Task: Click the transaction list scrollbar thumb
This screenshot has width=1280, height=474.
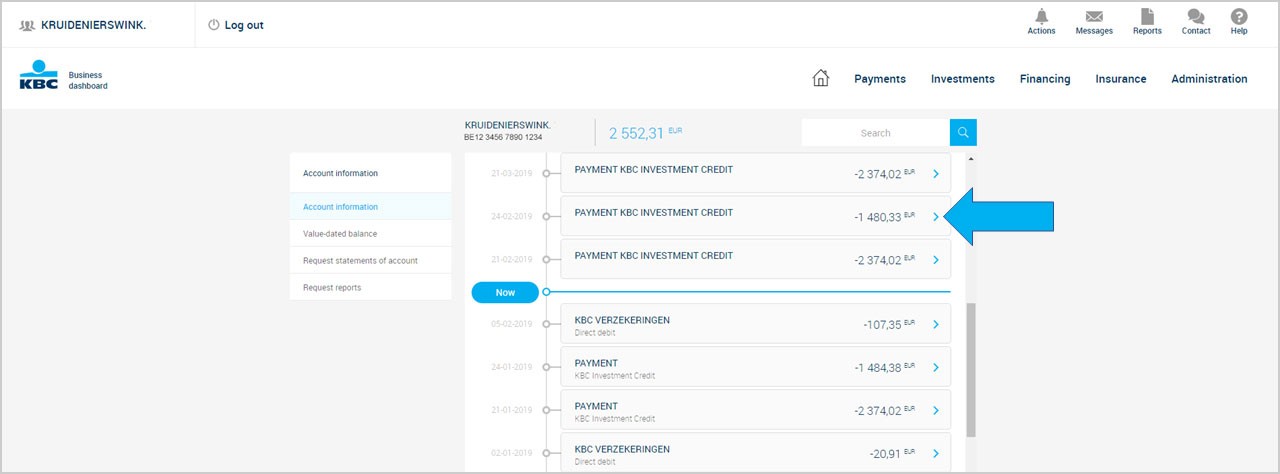Action: pos(971,370)
